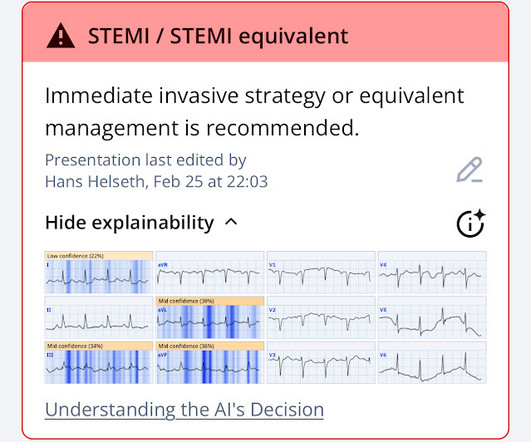Image resolution: width=531 pixels, height=442 pixels.
Task: Select the lead I ECG thumbnail
Action: (x=99, y=272)
